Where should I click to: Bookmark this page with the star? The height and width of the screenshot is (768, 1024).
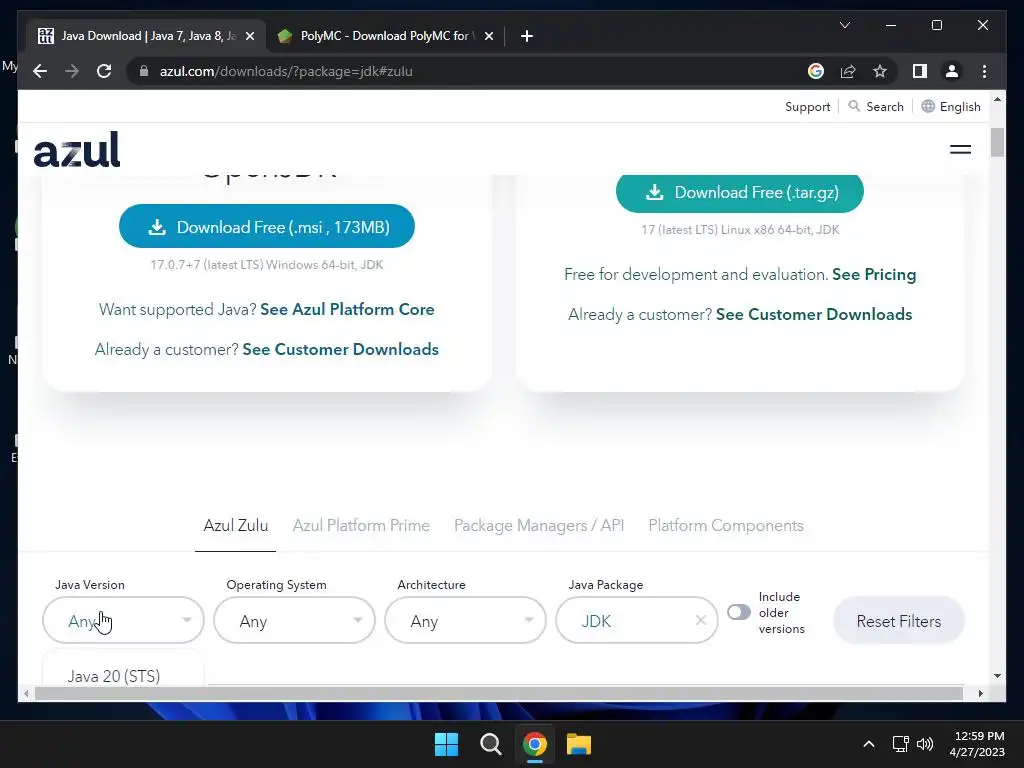(x=880, y=71)
